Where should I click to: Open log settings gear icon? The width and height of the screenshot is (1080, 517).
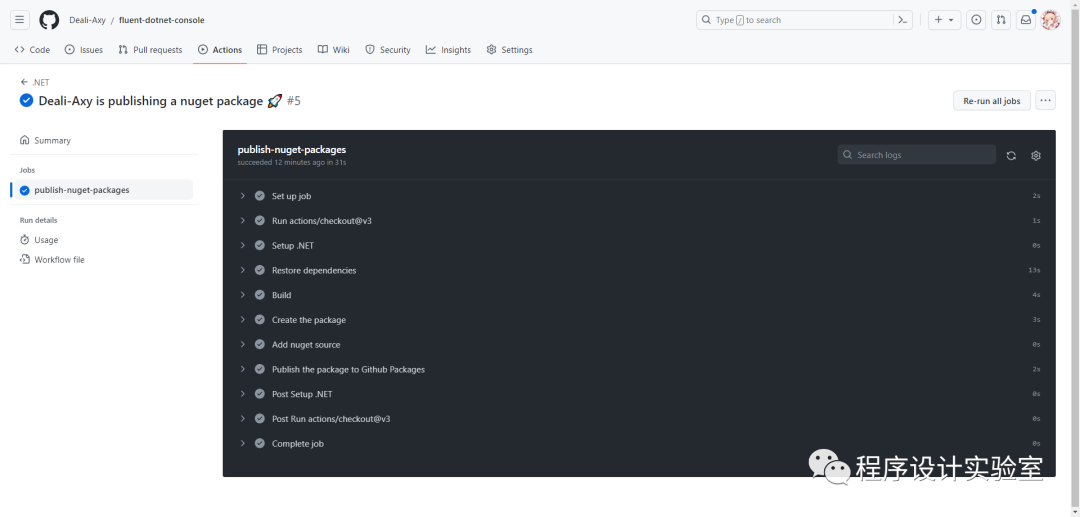click(x=1036, y=156)
